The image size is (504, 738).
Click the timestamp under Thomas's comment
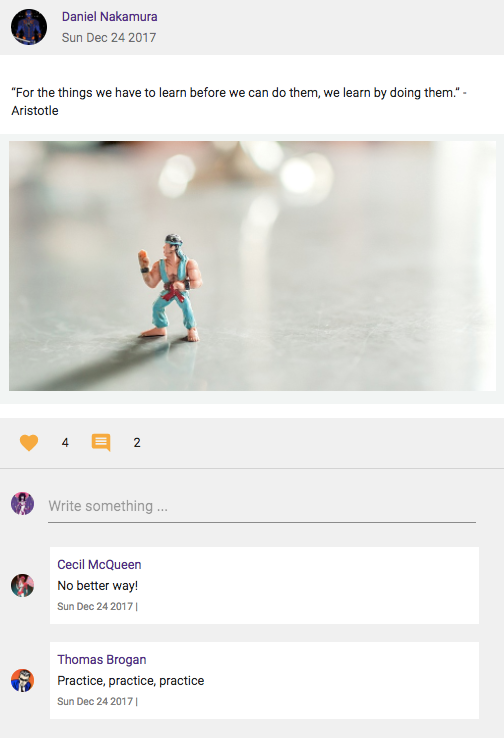pyautogui.click(x=97, y=701)
